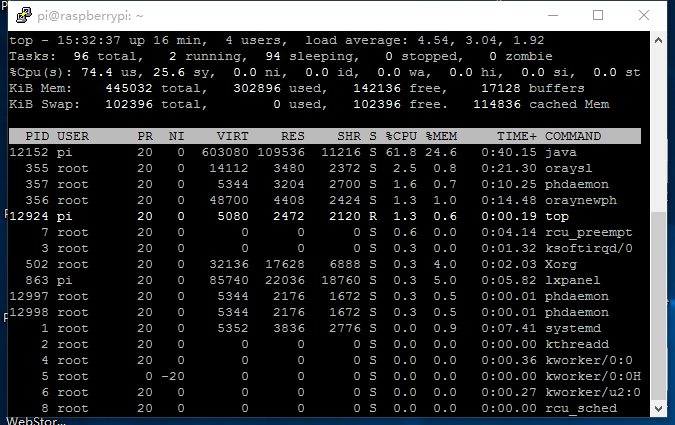Click the systemd command name

point(573,329)
